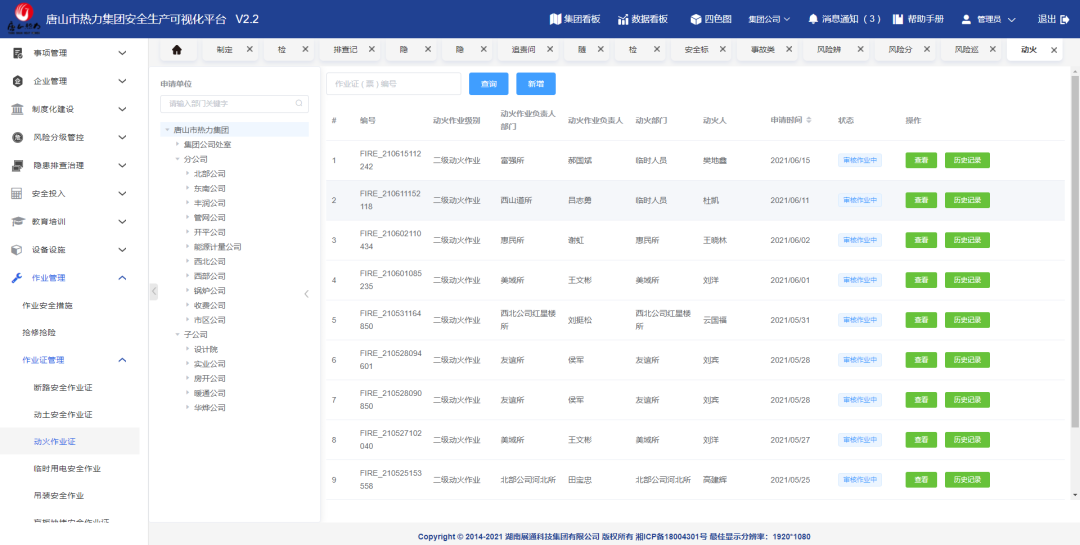The image size is (1080, 545).
Task: Click the 新增 add button
Action: click(x=536, y=83)
